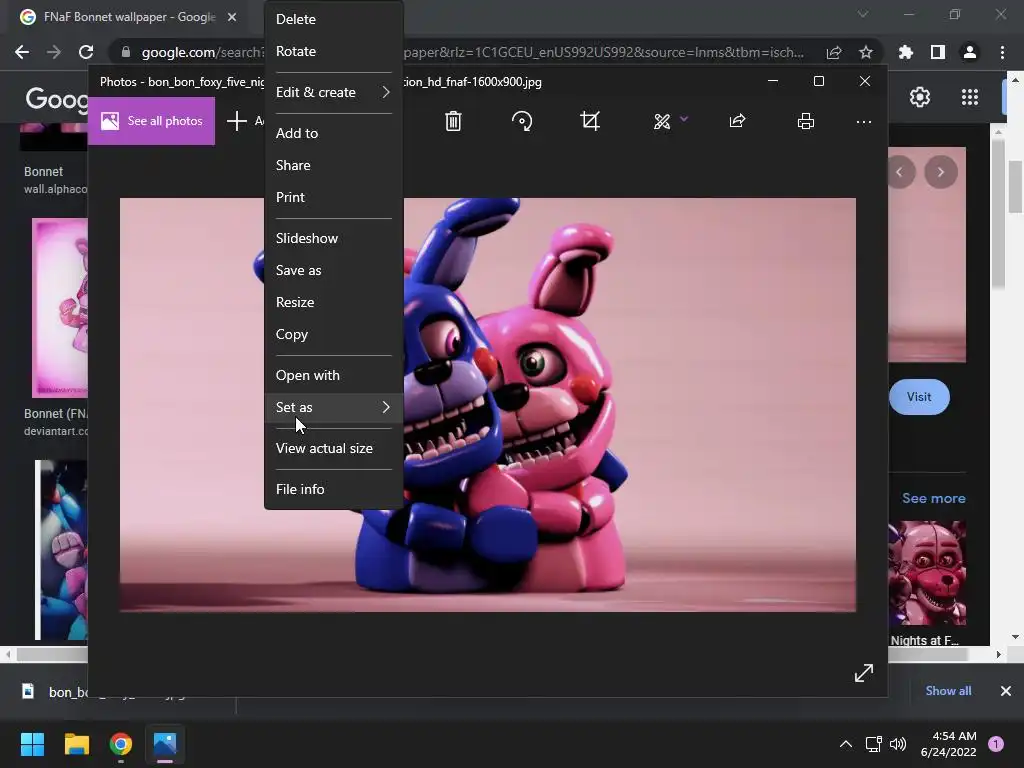
Task: Select Open with in context menu
Action: 333,375
